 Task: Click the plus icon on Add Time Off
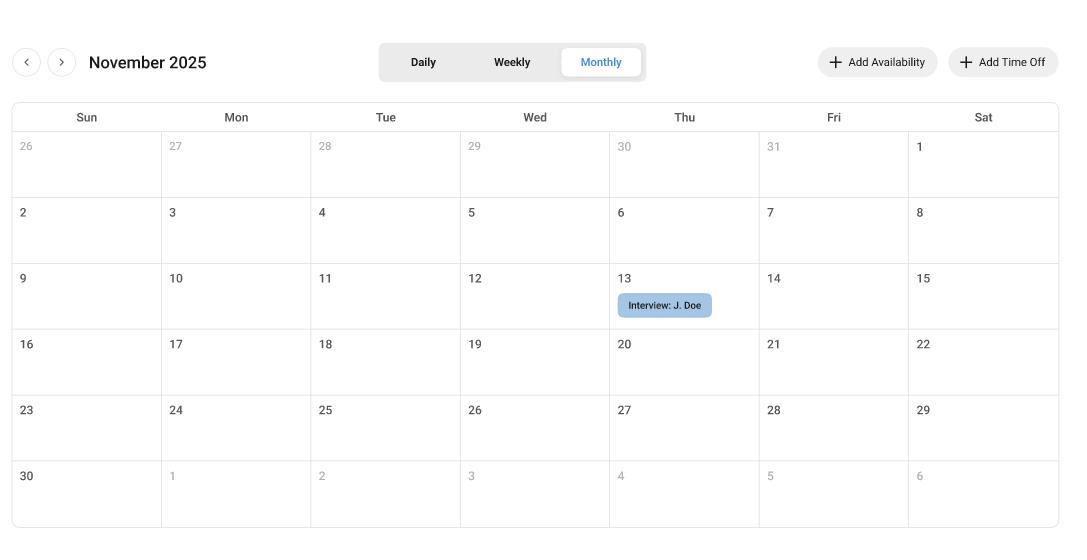(x=966, y=62)
